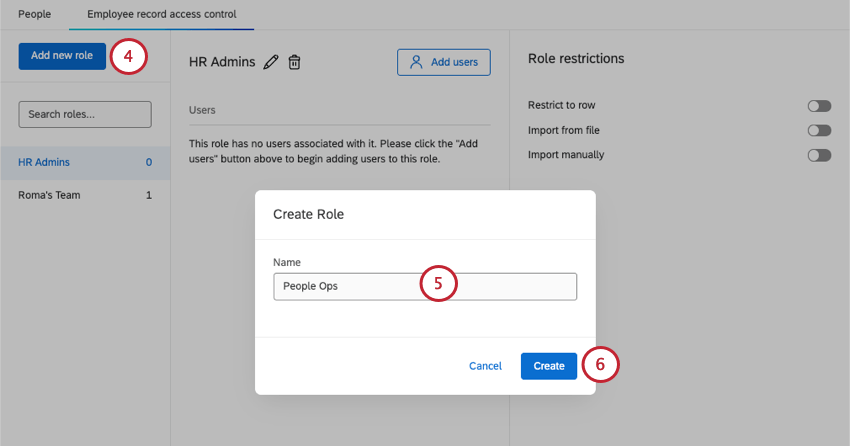Click the red step 6 circle marker
The width and height of the screenshot is (850, 446).
click(600, 365)
